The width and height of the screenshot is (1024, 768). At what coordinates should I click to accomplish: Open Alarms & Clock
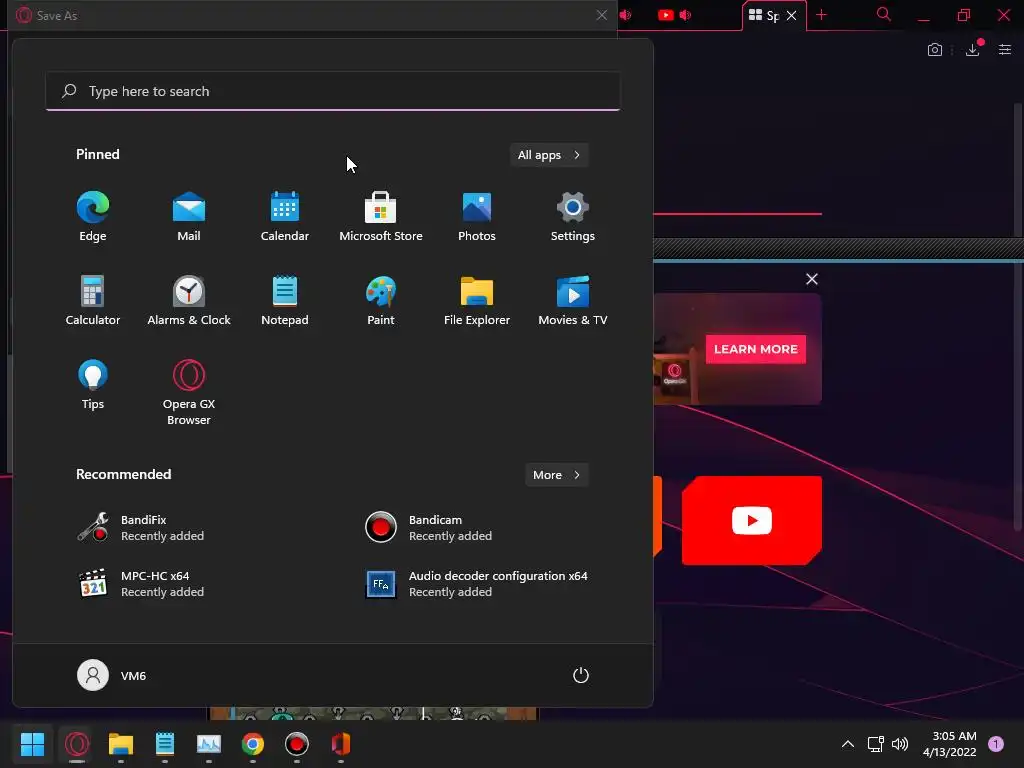(189, 301)
